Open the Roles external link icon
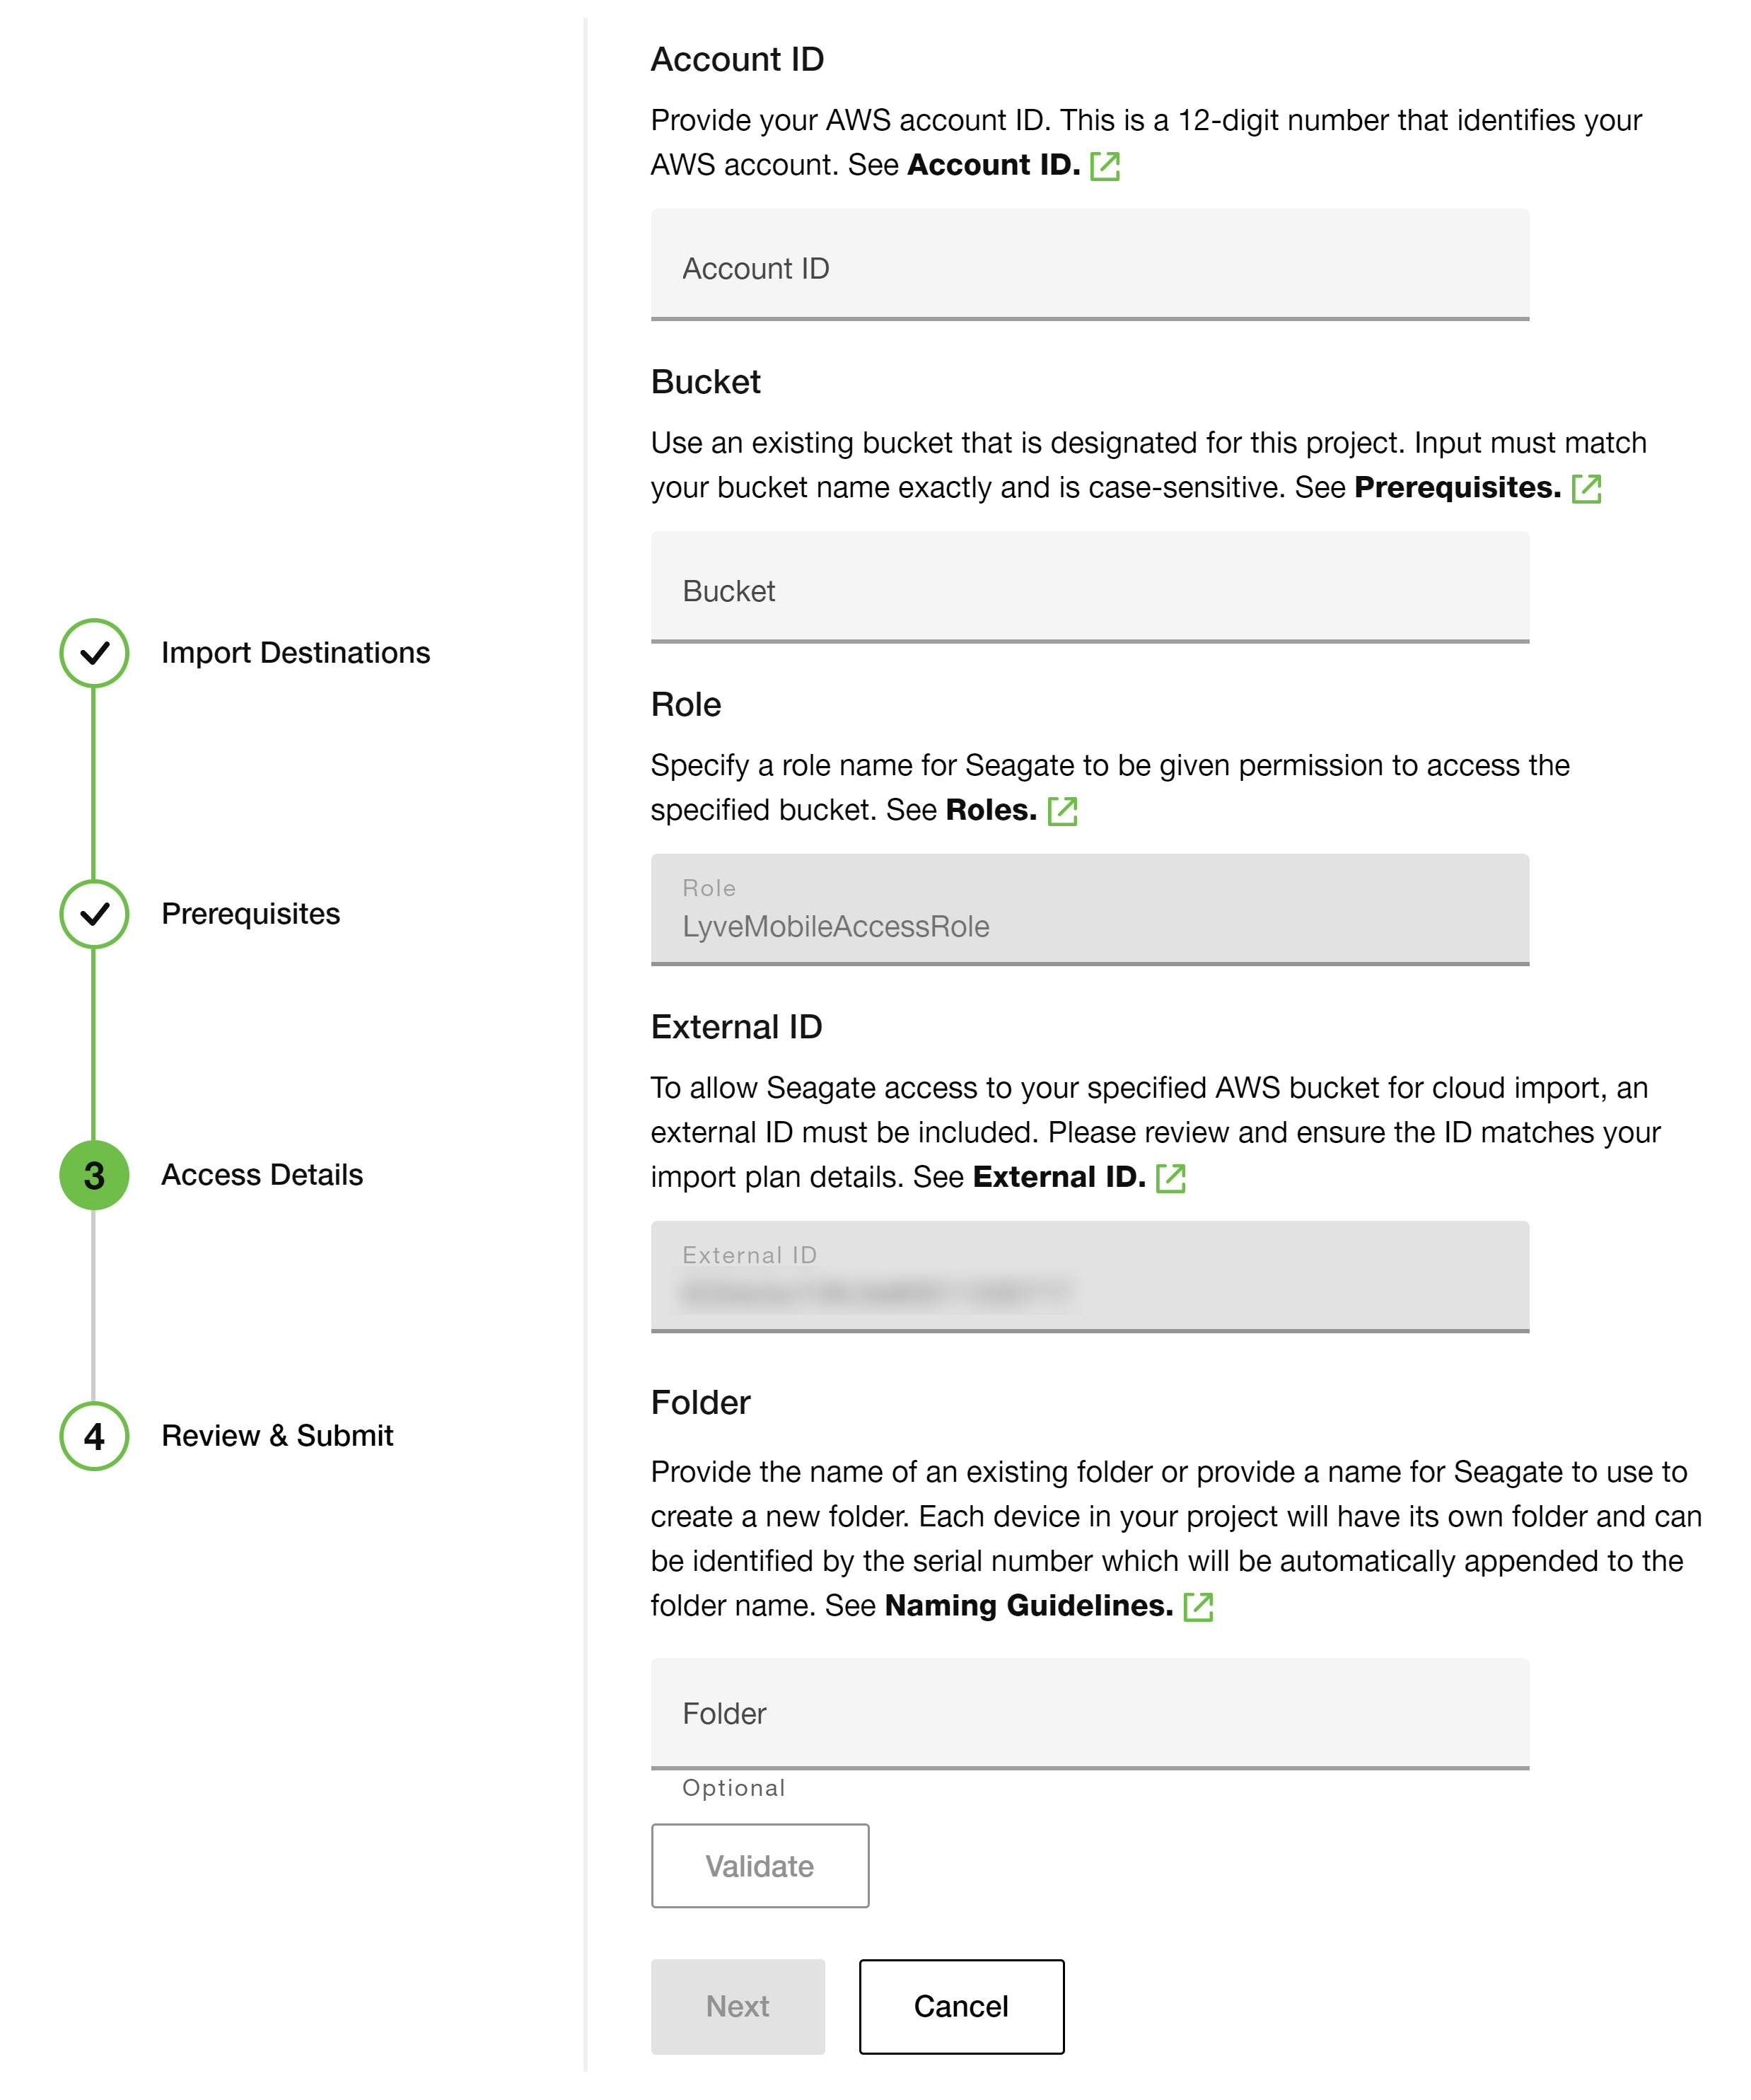 coord(1062,811)
